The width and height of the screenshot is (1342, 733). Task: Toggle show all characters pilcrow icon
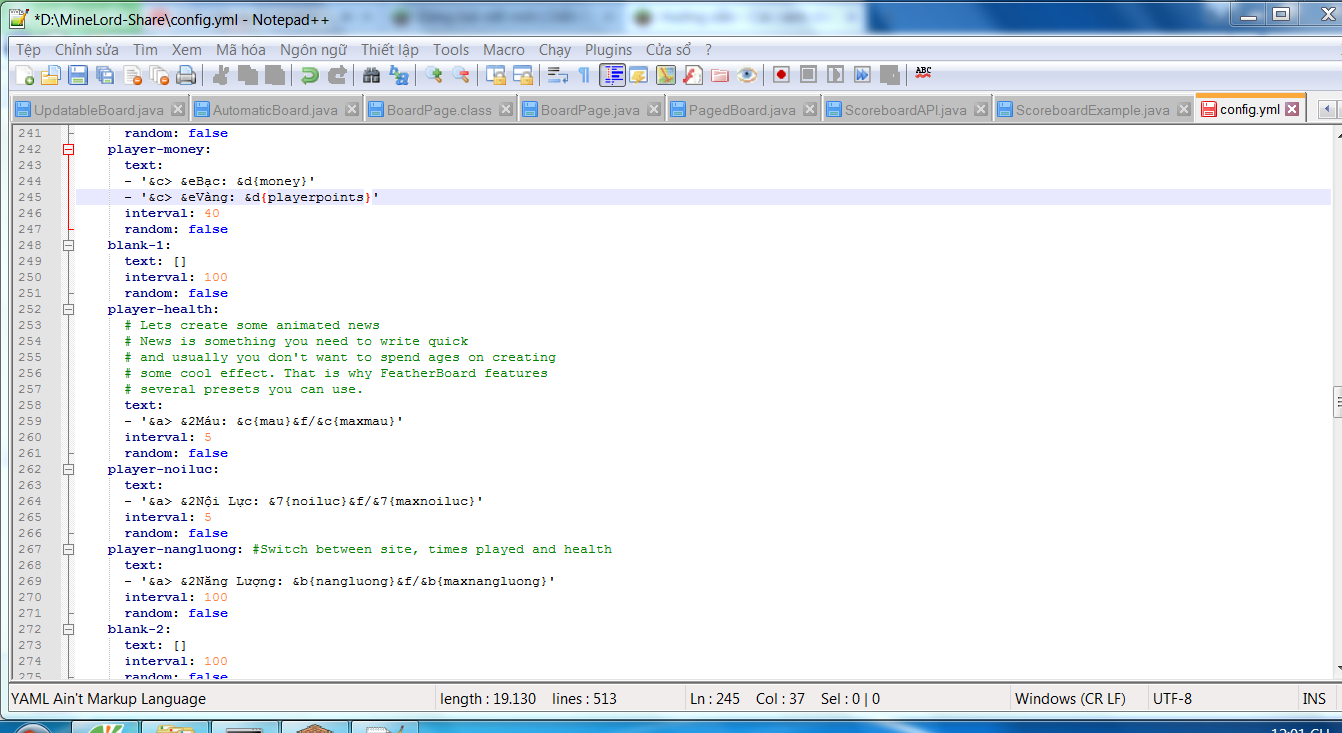coord(584,75)
